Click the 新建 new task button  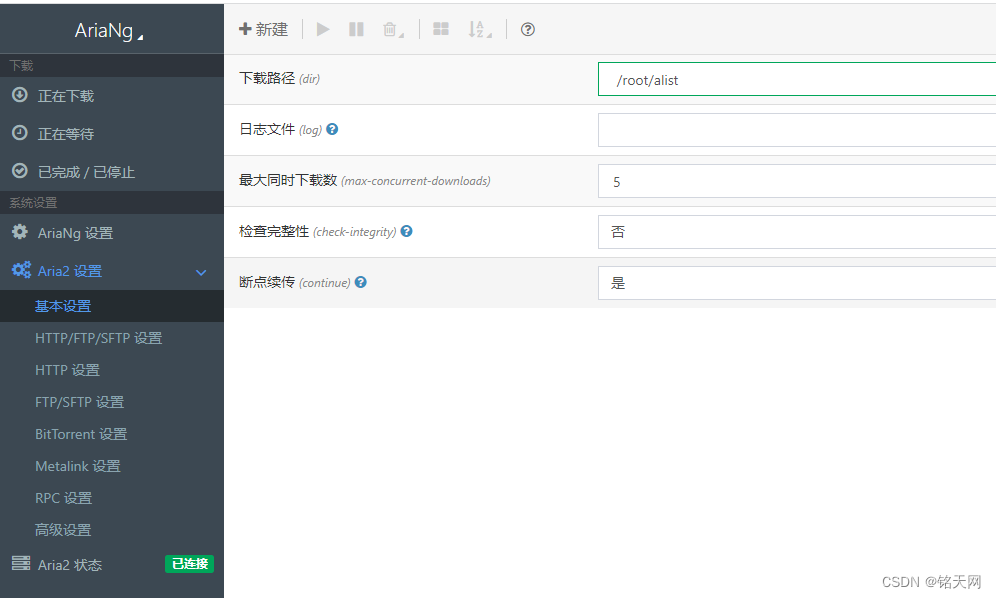263,29
